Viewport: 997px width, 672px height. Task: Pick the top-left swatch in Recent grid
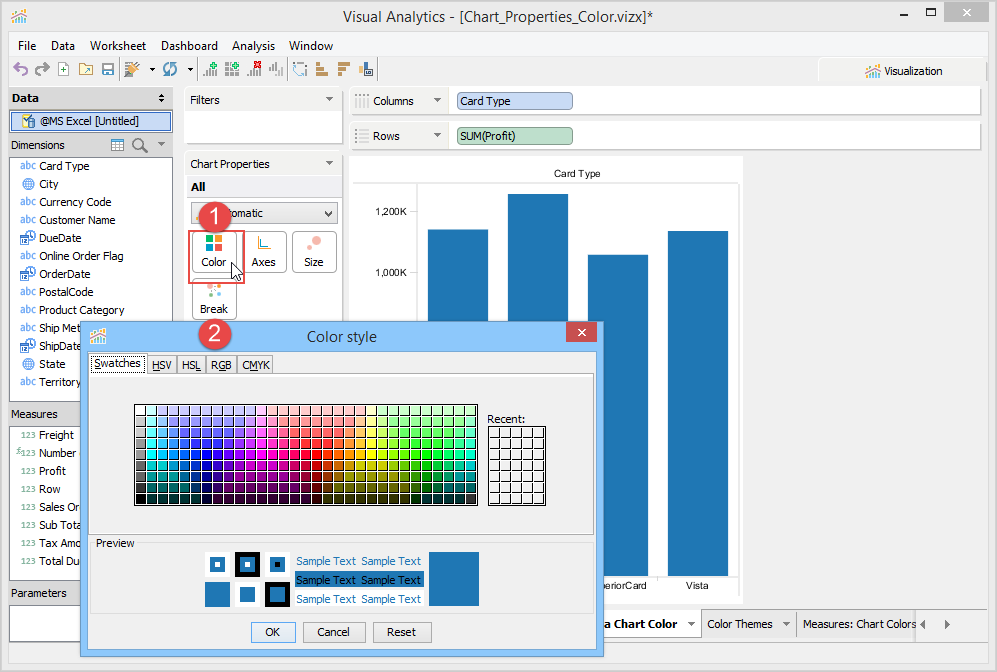[x=494, y=433]
